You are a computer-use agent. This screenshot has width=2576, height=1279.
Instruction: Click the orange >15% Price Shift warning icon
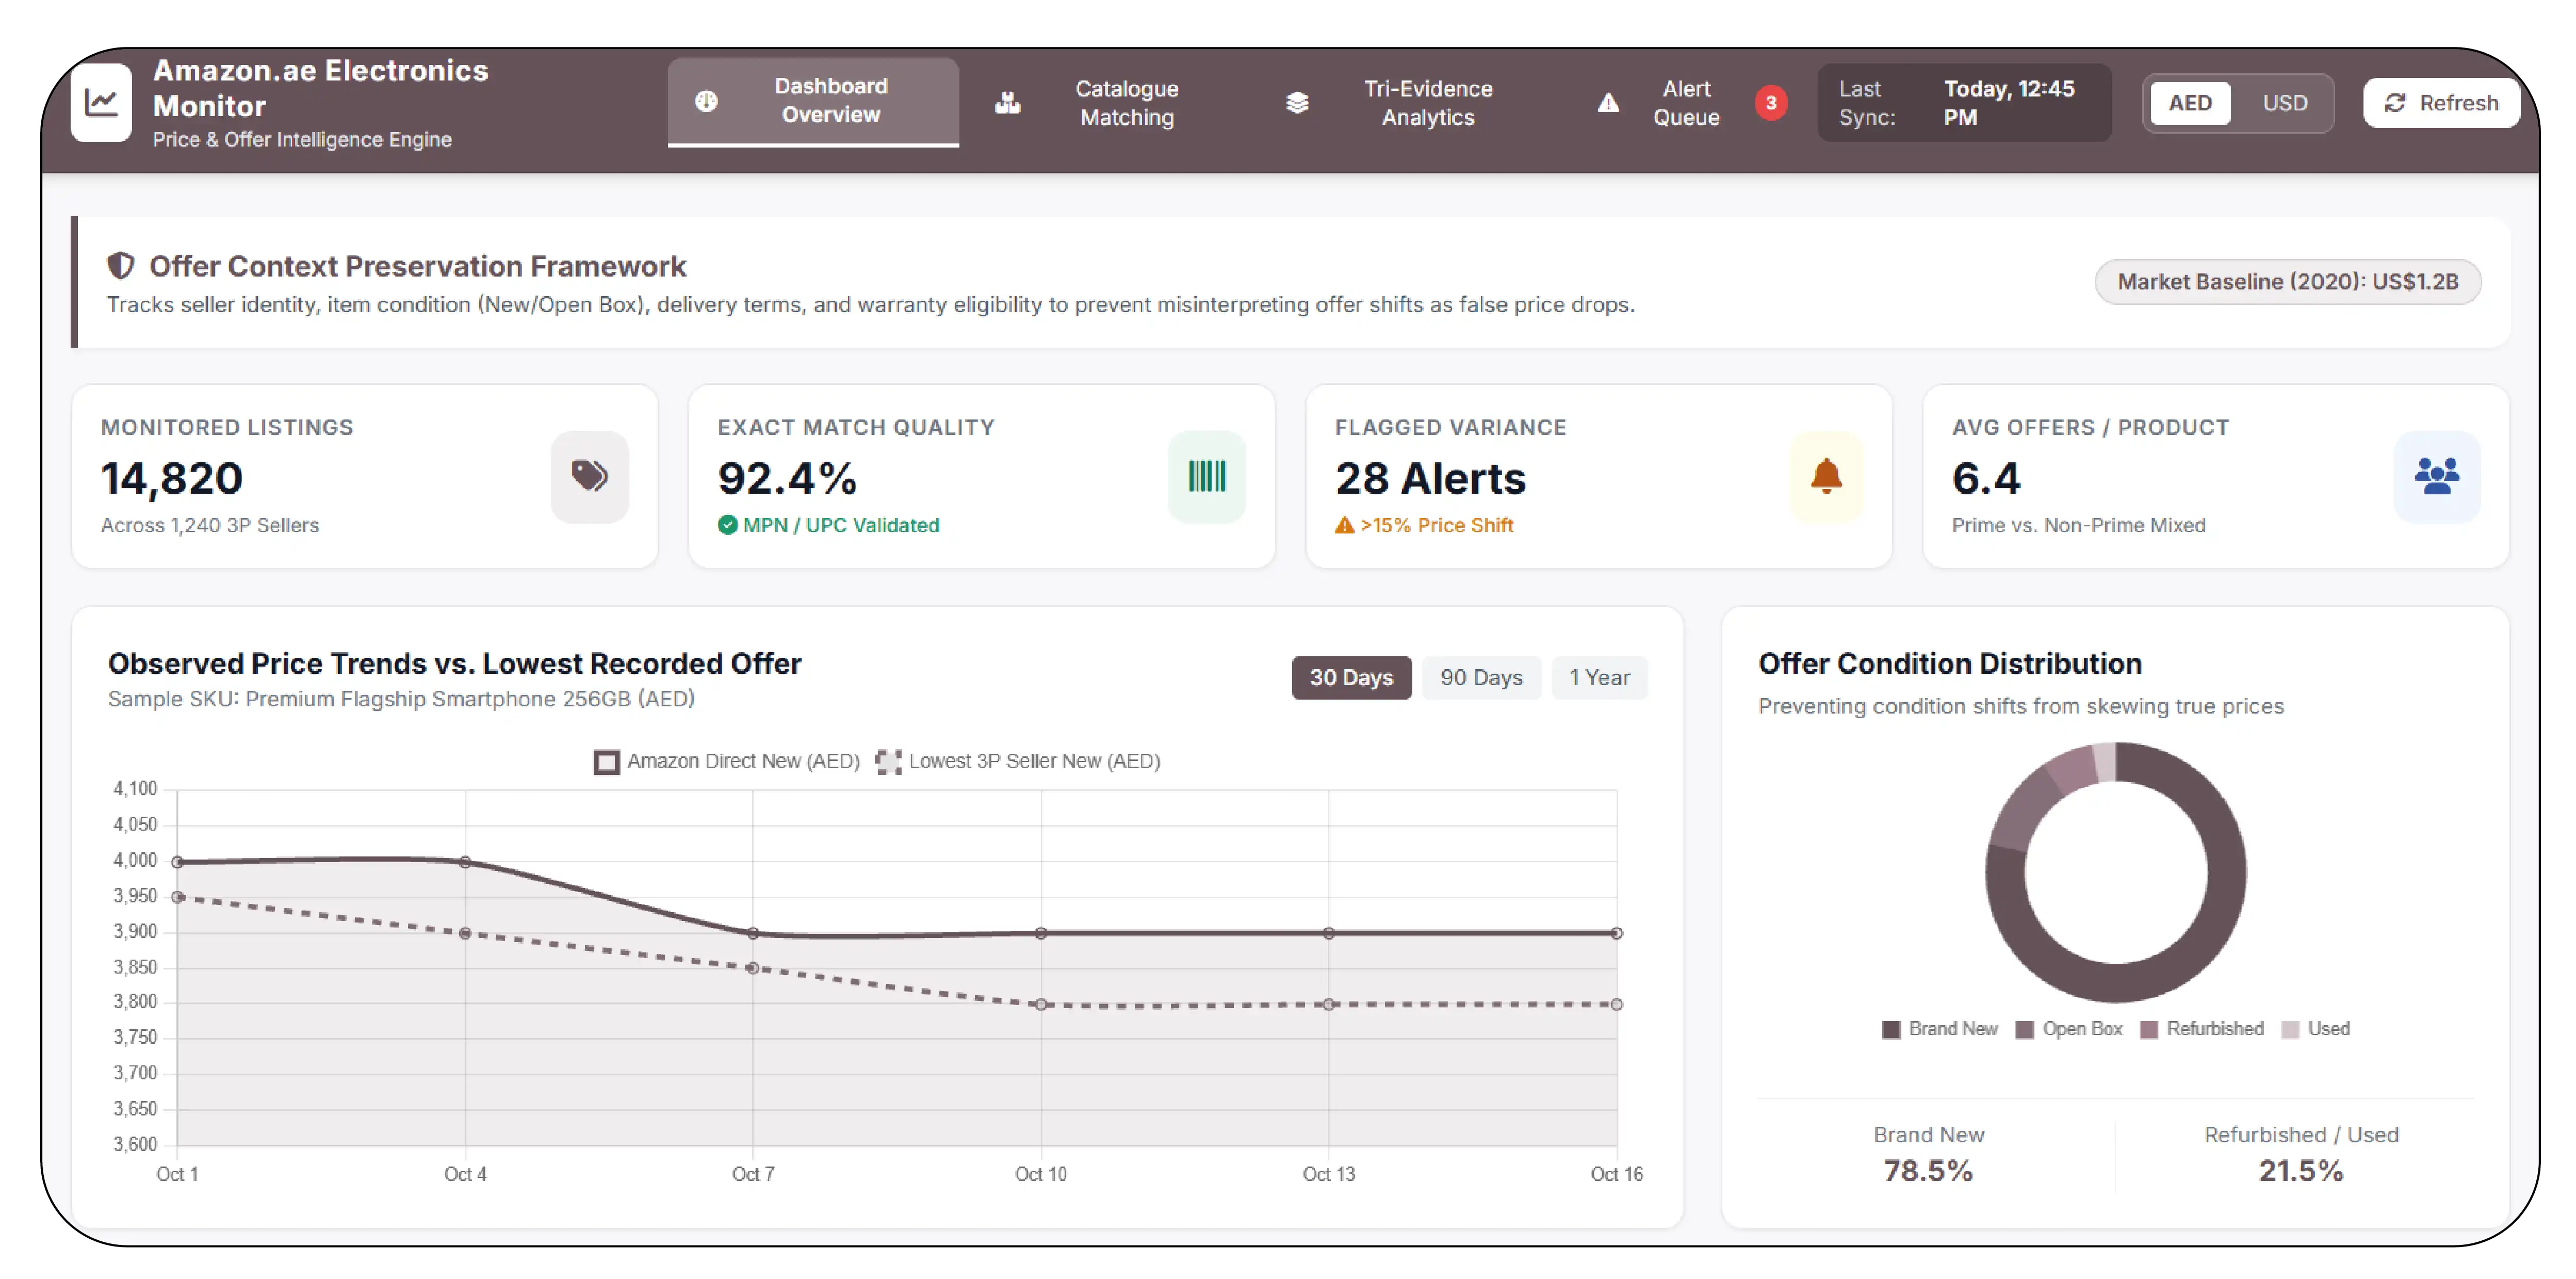click(1344, 525)
